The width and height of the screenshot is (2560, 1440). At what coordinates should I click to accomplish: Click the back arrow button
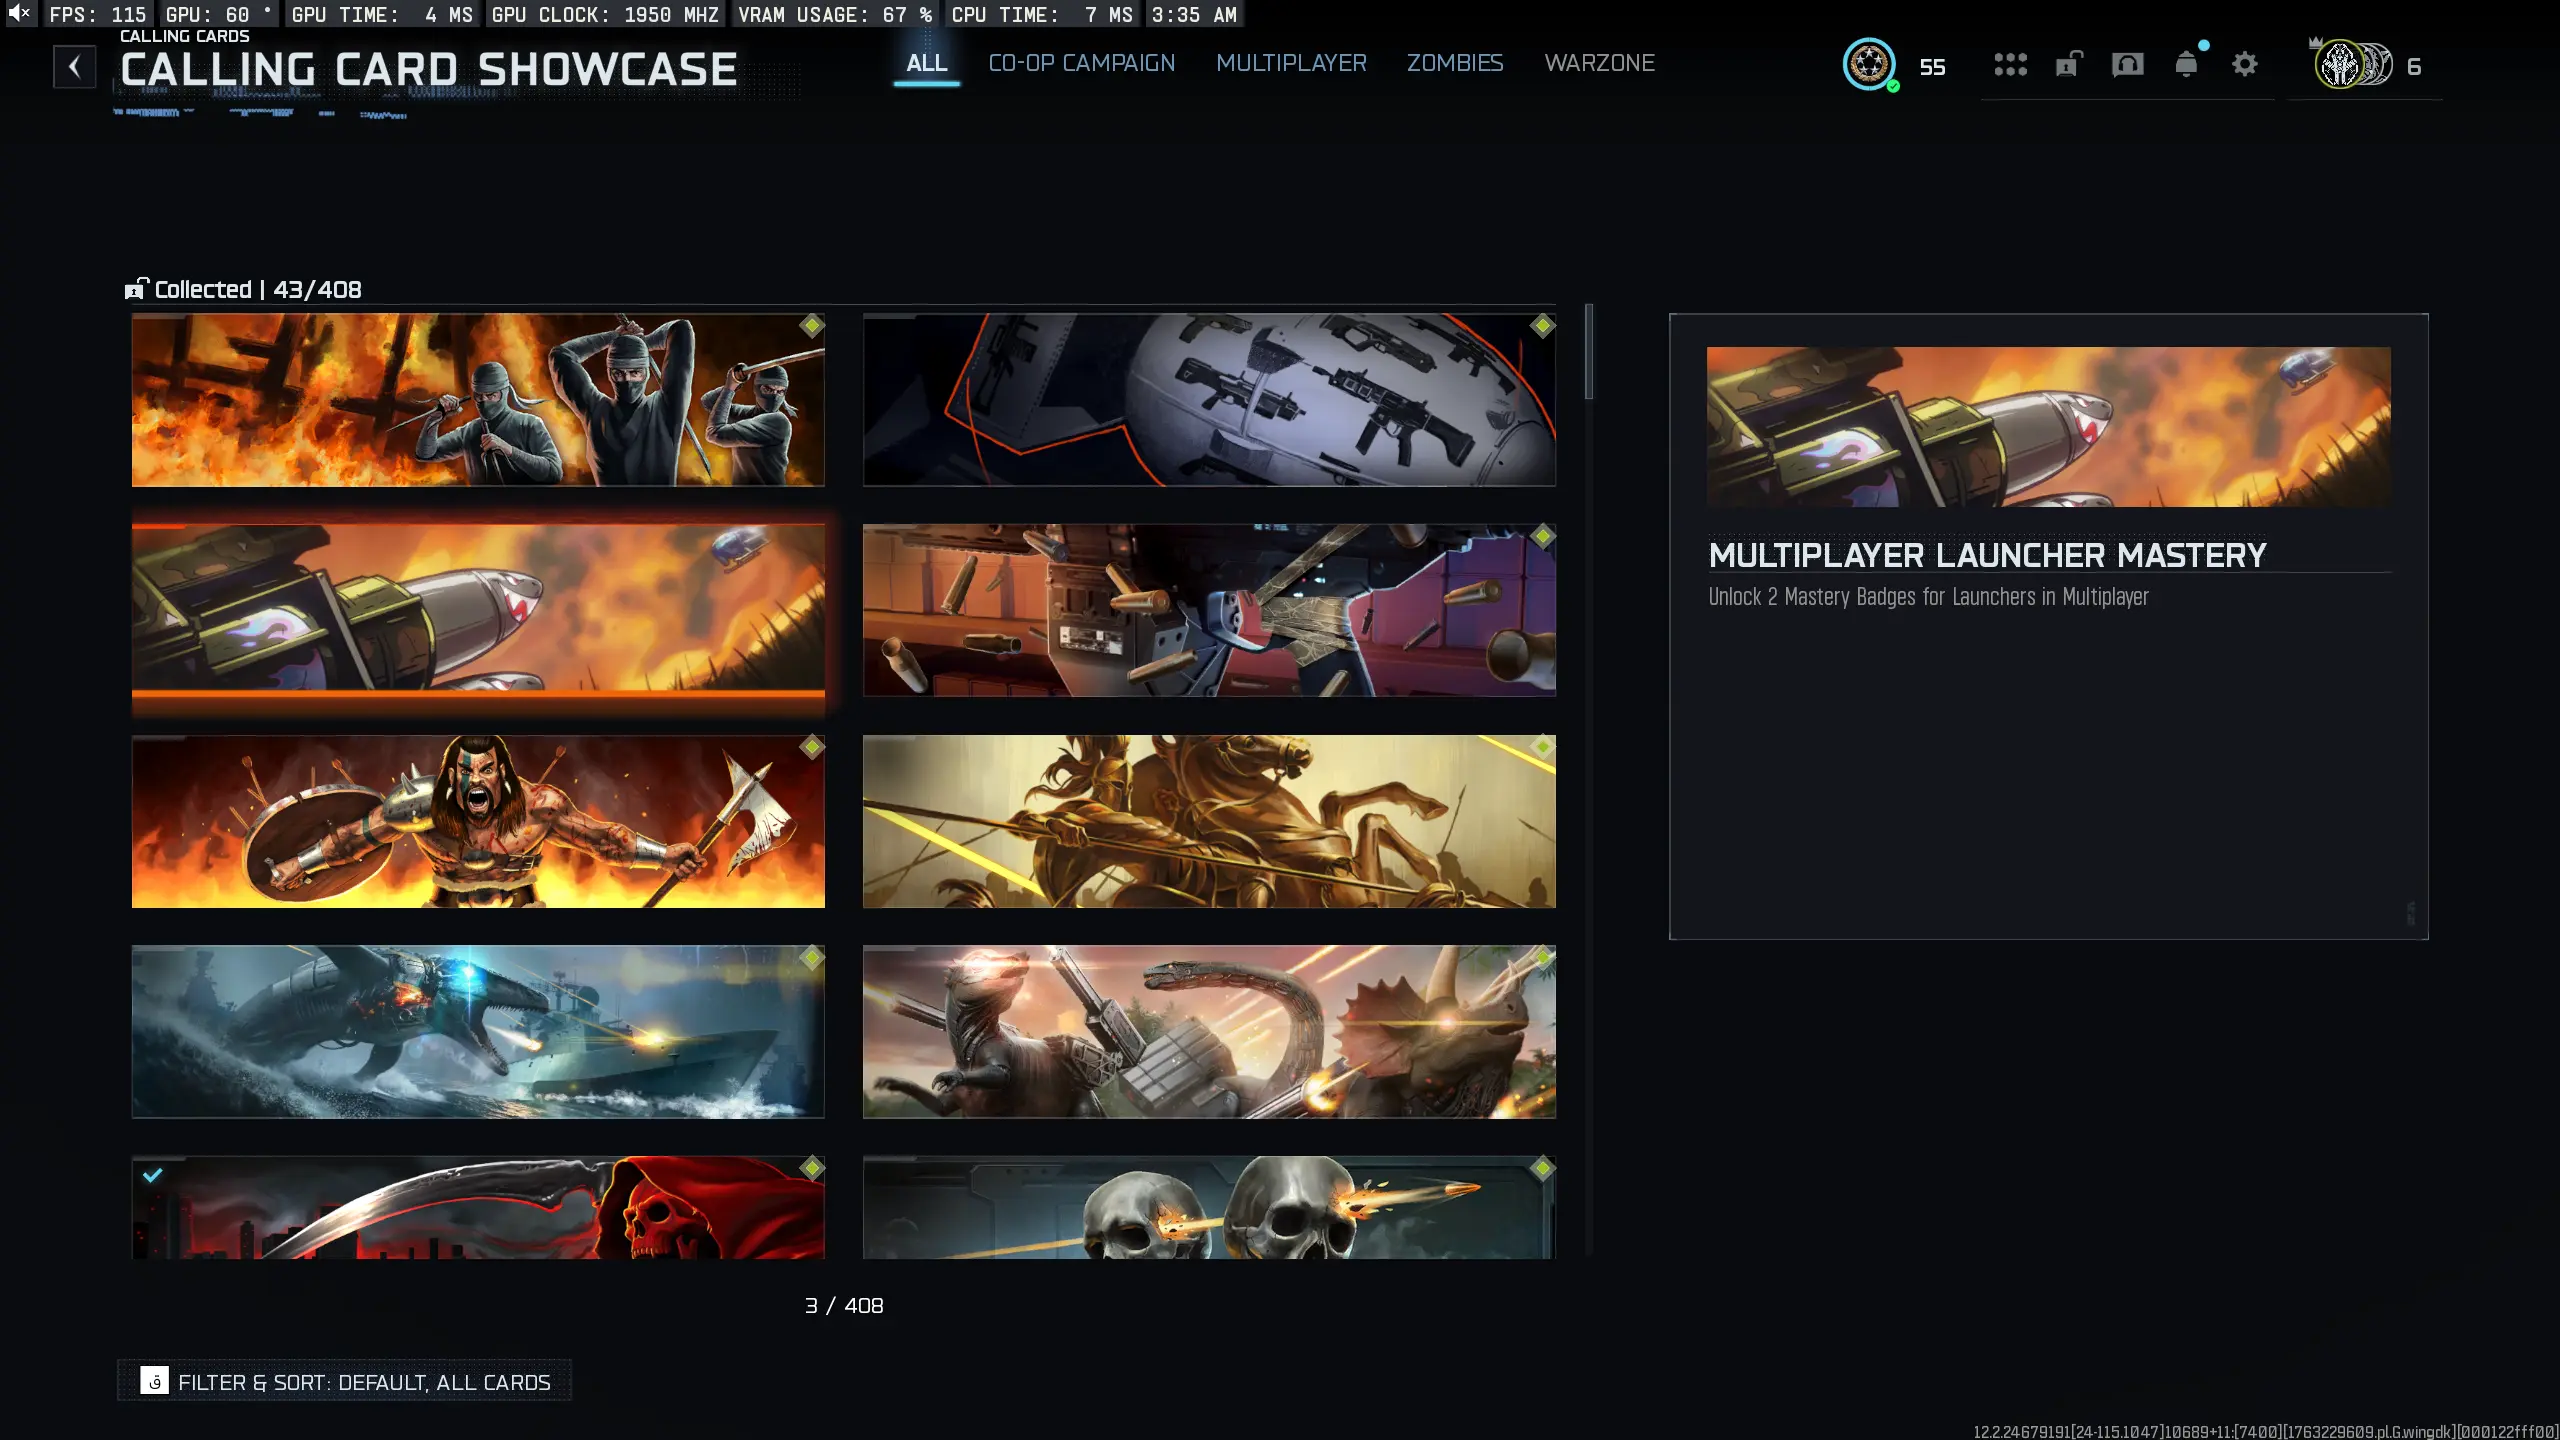pyautogui.click(x=74, y=67)
